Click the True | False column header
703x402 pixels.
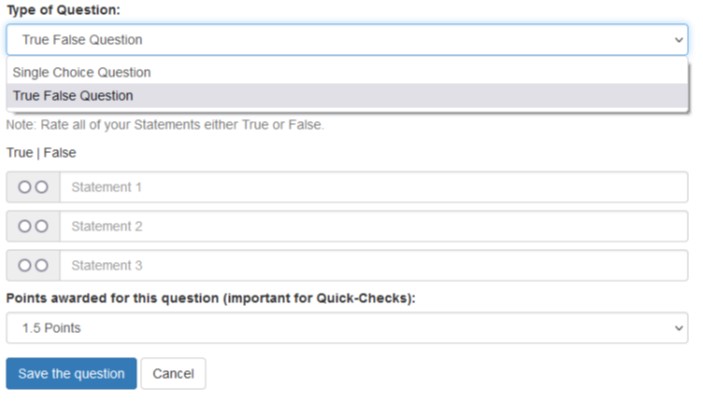coord(41,152)
